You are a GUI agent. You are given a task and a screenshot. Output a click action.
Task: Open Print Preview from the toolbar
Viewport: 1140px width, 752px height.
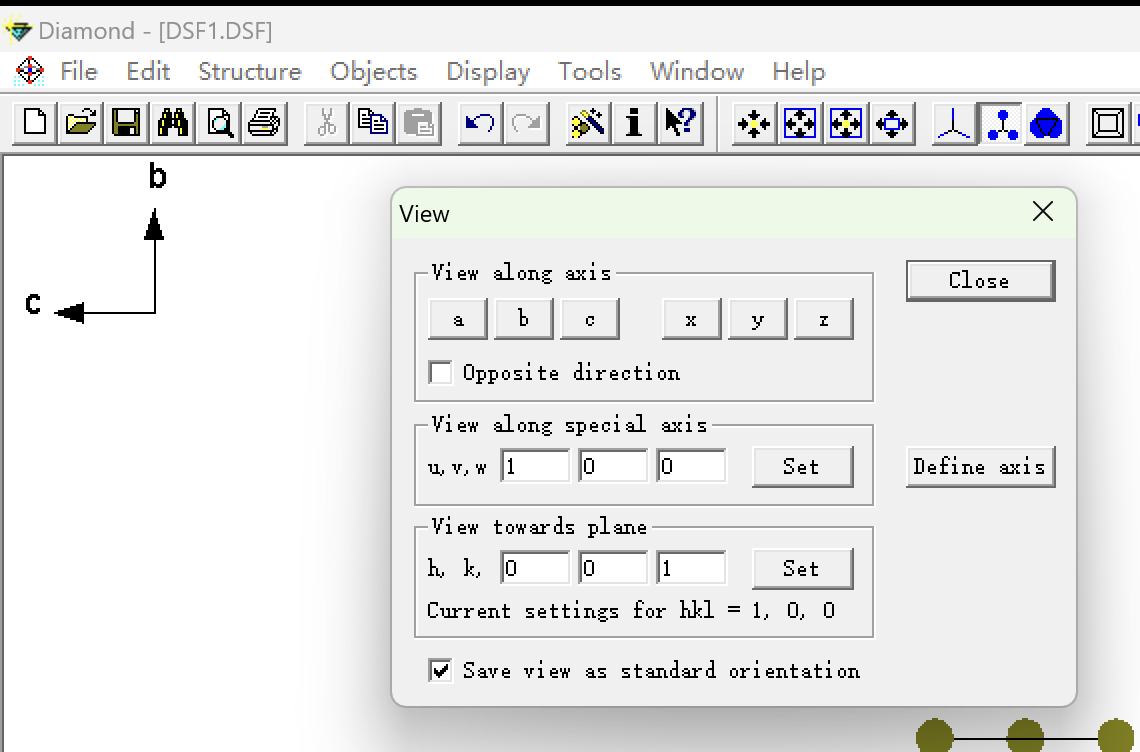(219, 123)
